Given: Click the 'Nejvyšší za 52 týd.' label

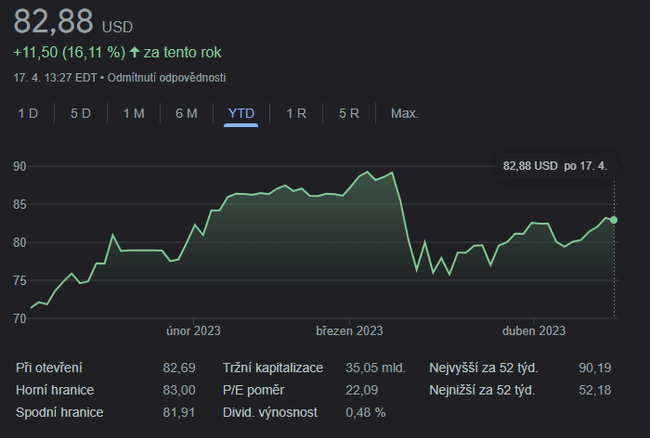Looking at the screenshot, I should coord(482,368).
